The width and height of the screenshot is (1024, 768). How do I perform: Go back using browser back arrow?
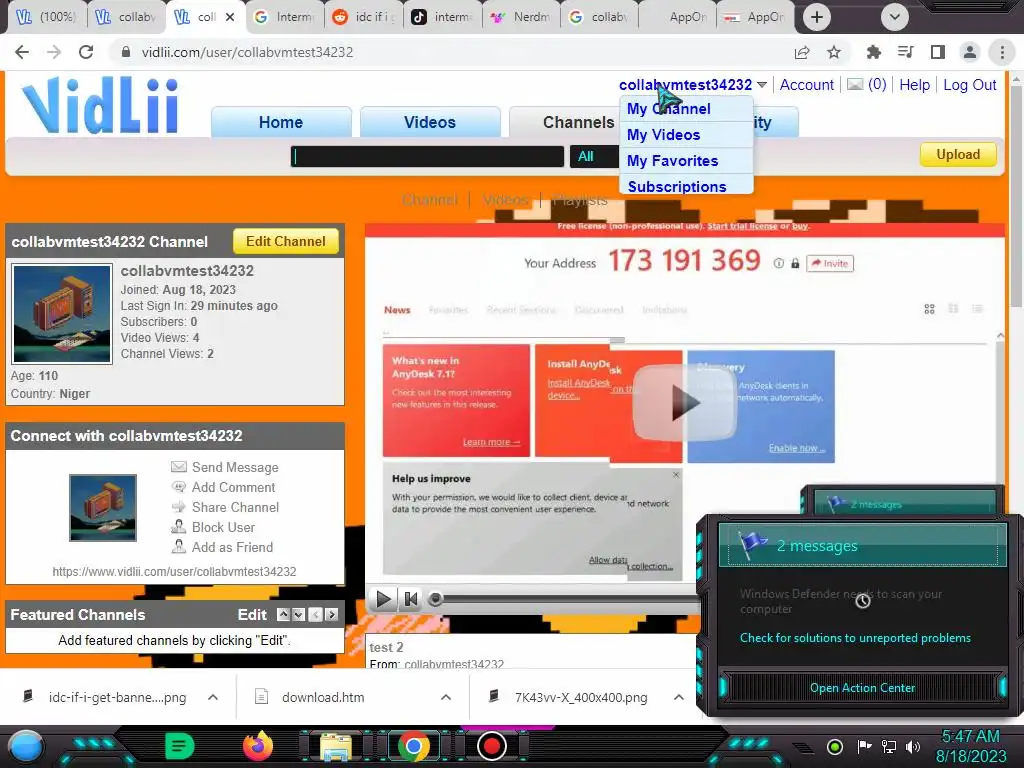(22, 52)
